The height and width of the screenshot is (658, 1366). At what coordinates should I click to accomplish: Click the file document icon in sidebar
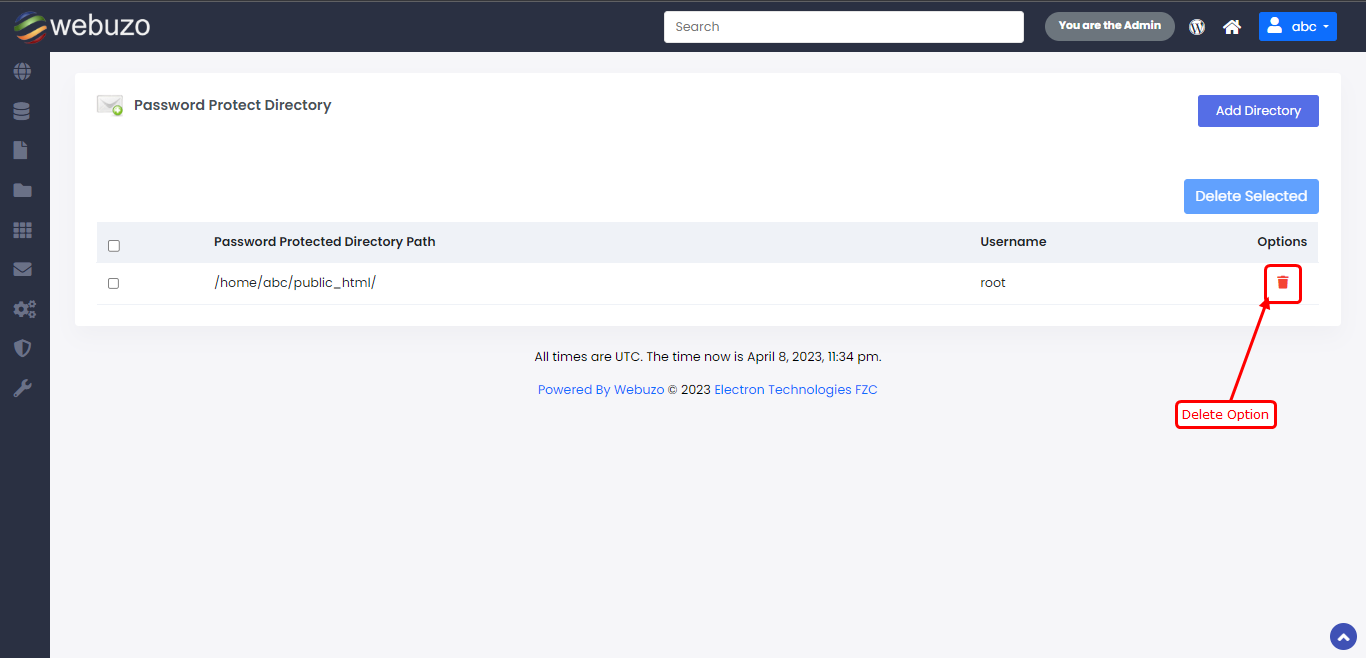[21, 151]
